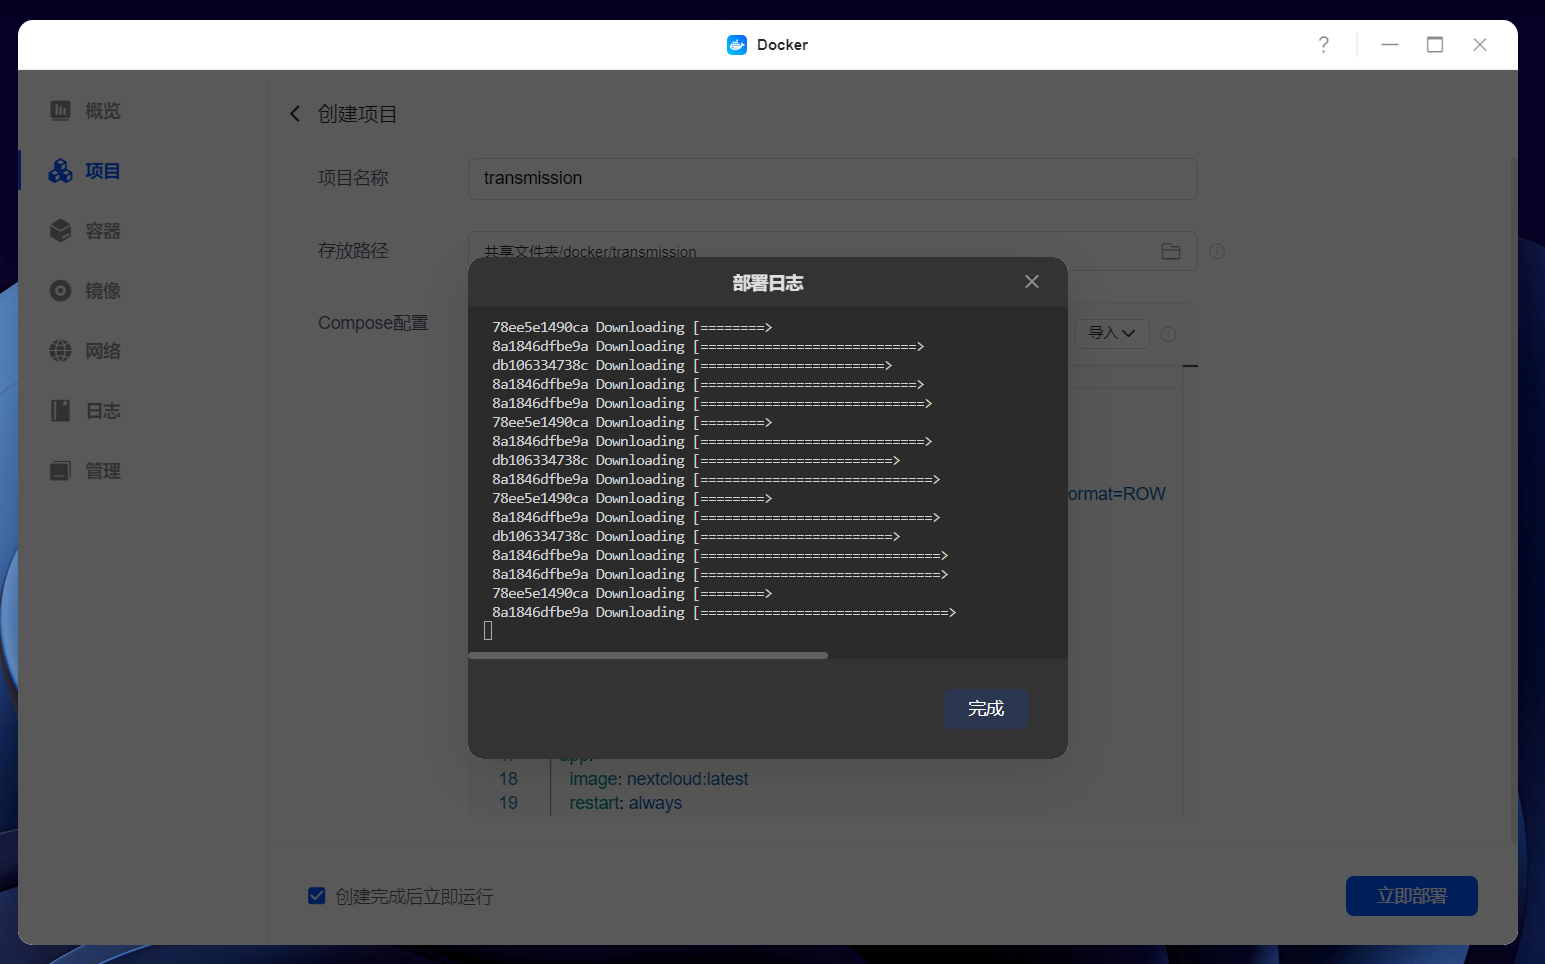
Task: Open the 日志 log sidebar icon
Action: point(61,411)
